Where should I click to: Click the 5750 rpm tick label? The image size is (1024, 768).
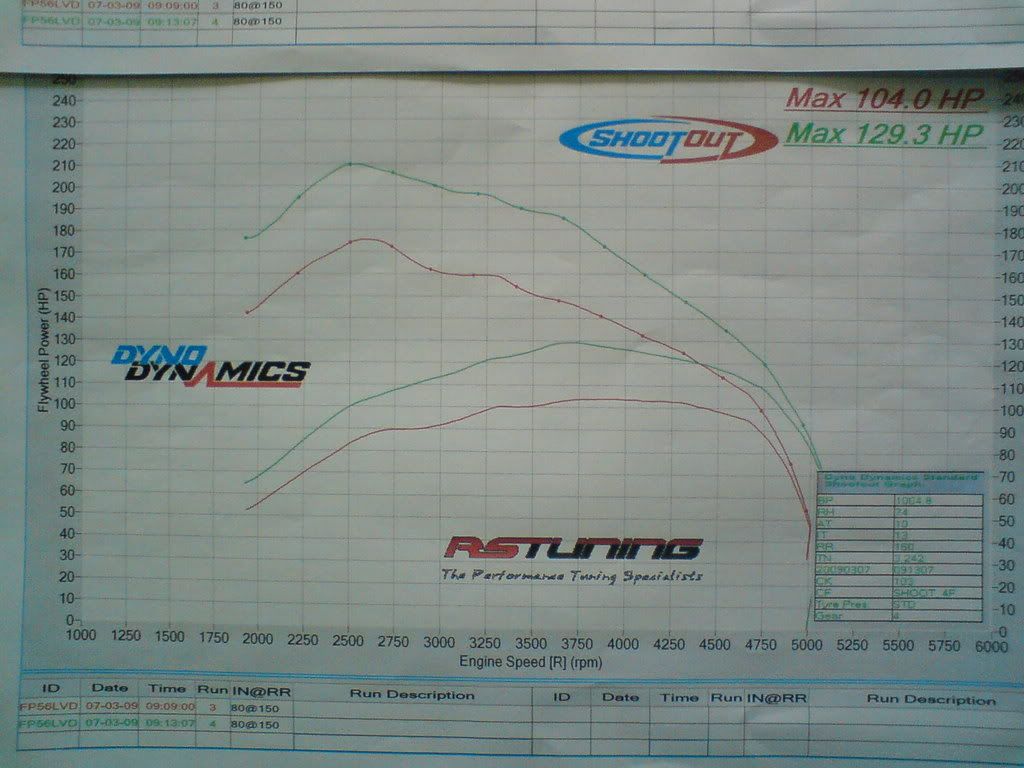[944, 645]
